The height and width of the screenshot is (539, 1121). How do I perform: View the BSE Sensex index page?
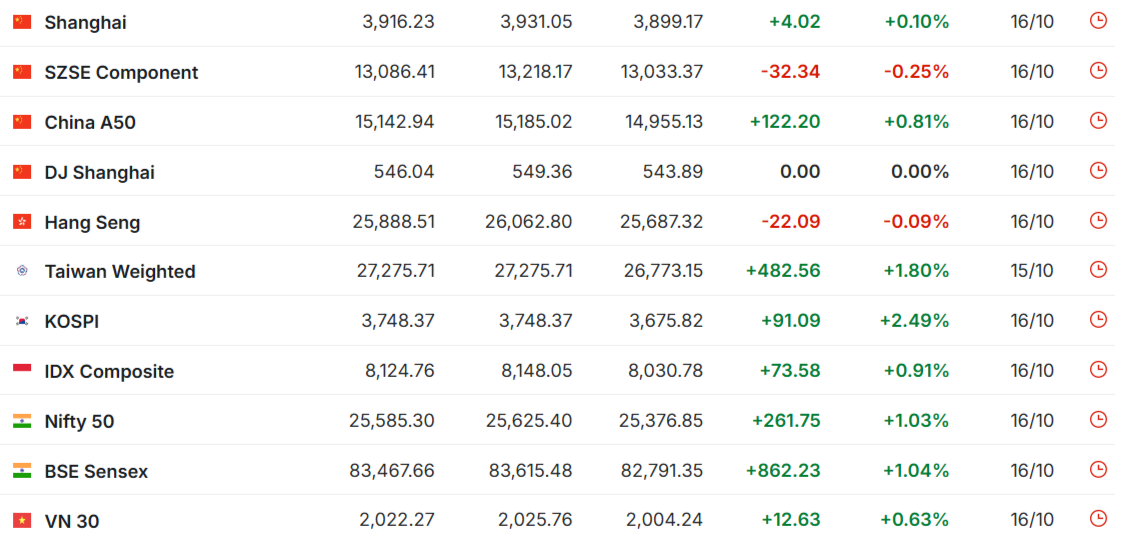pyautogui.click(x=96, y=471)
